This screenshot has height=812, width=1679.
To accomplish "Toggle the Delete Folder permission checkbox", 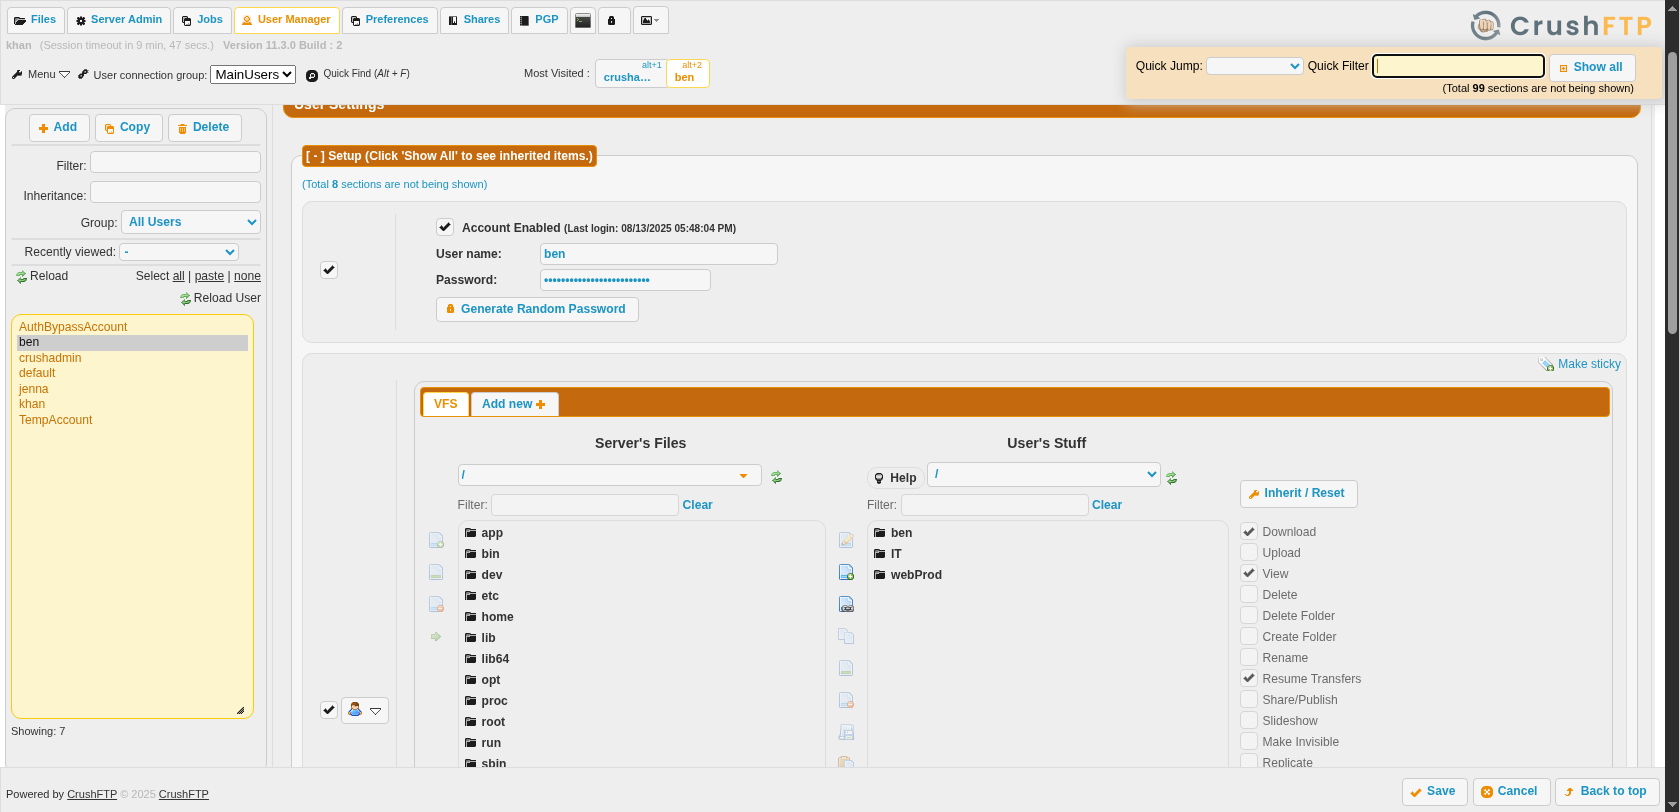I will pyautogui.click(x=1249, y=615).
